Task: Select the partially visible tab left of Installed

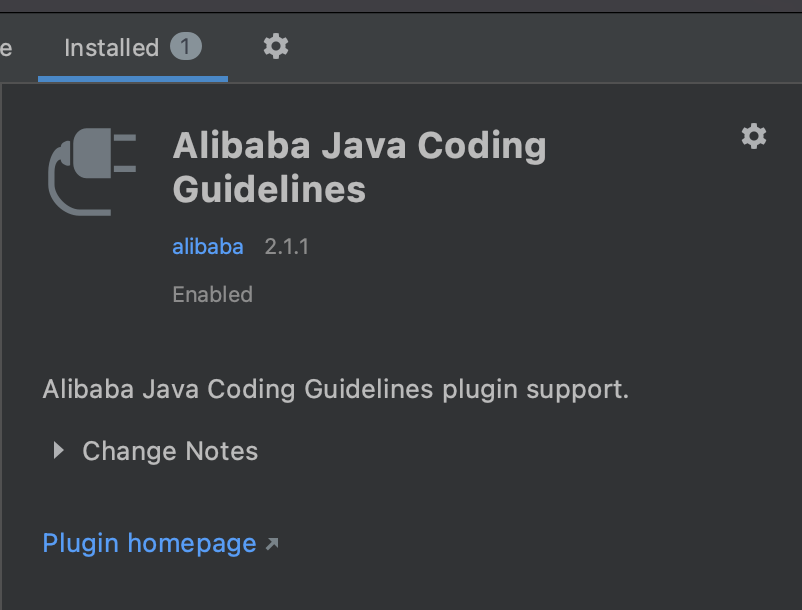Action: coord(6,48)
